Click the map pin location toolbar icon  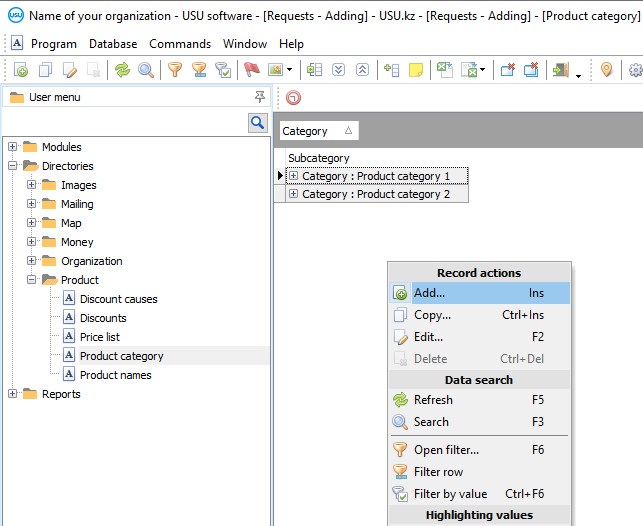click(x=606, y=70)
